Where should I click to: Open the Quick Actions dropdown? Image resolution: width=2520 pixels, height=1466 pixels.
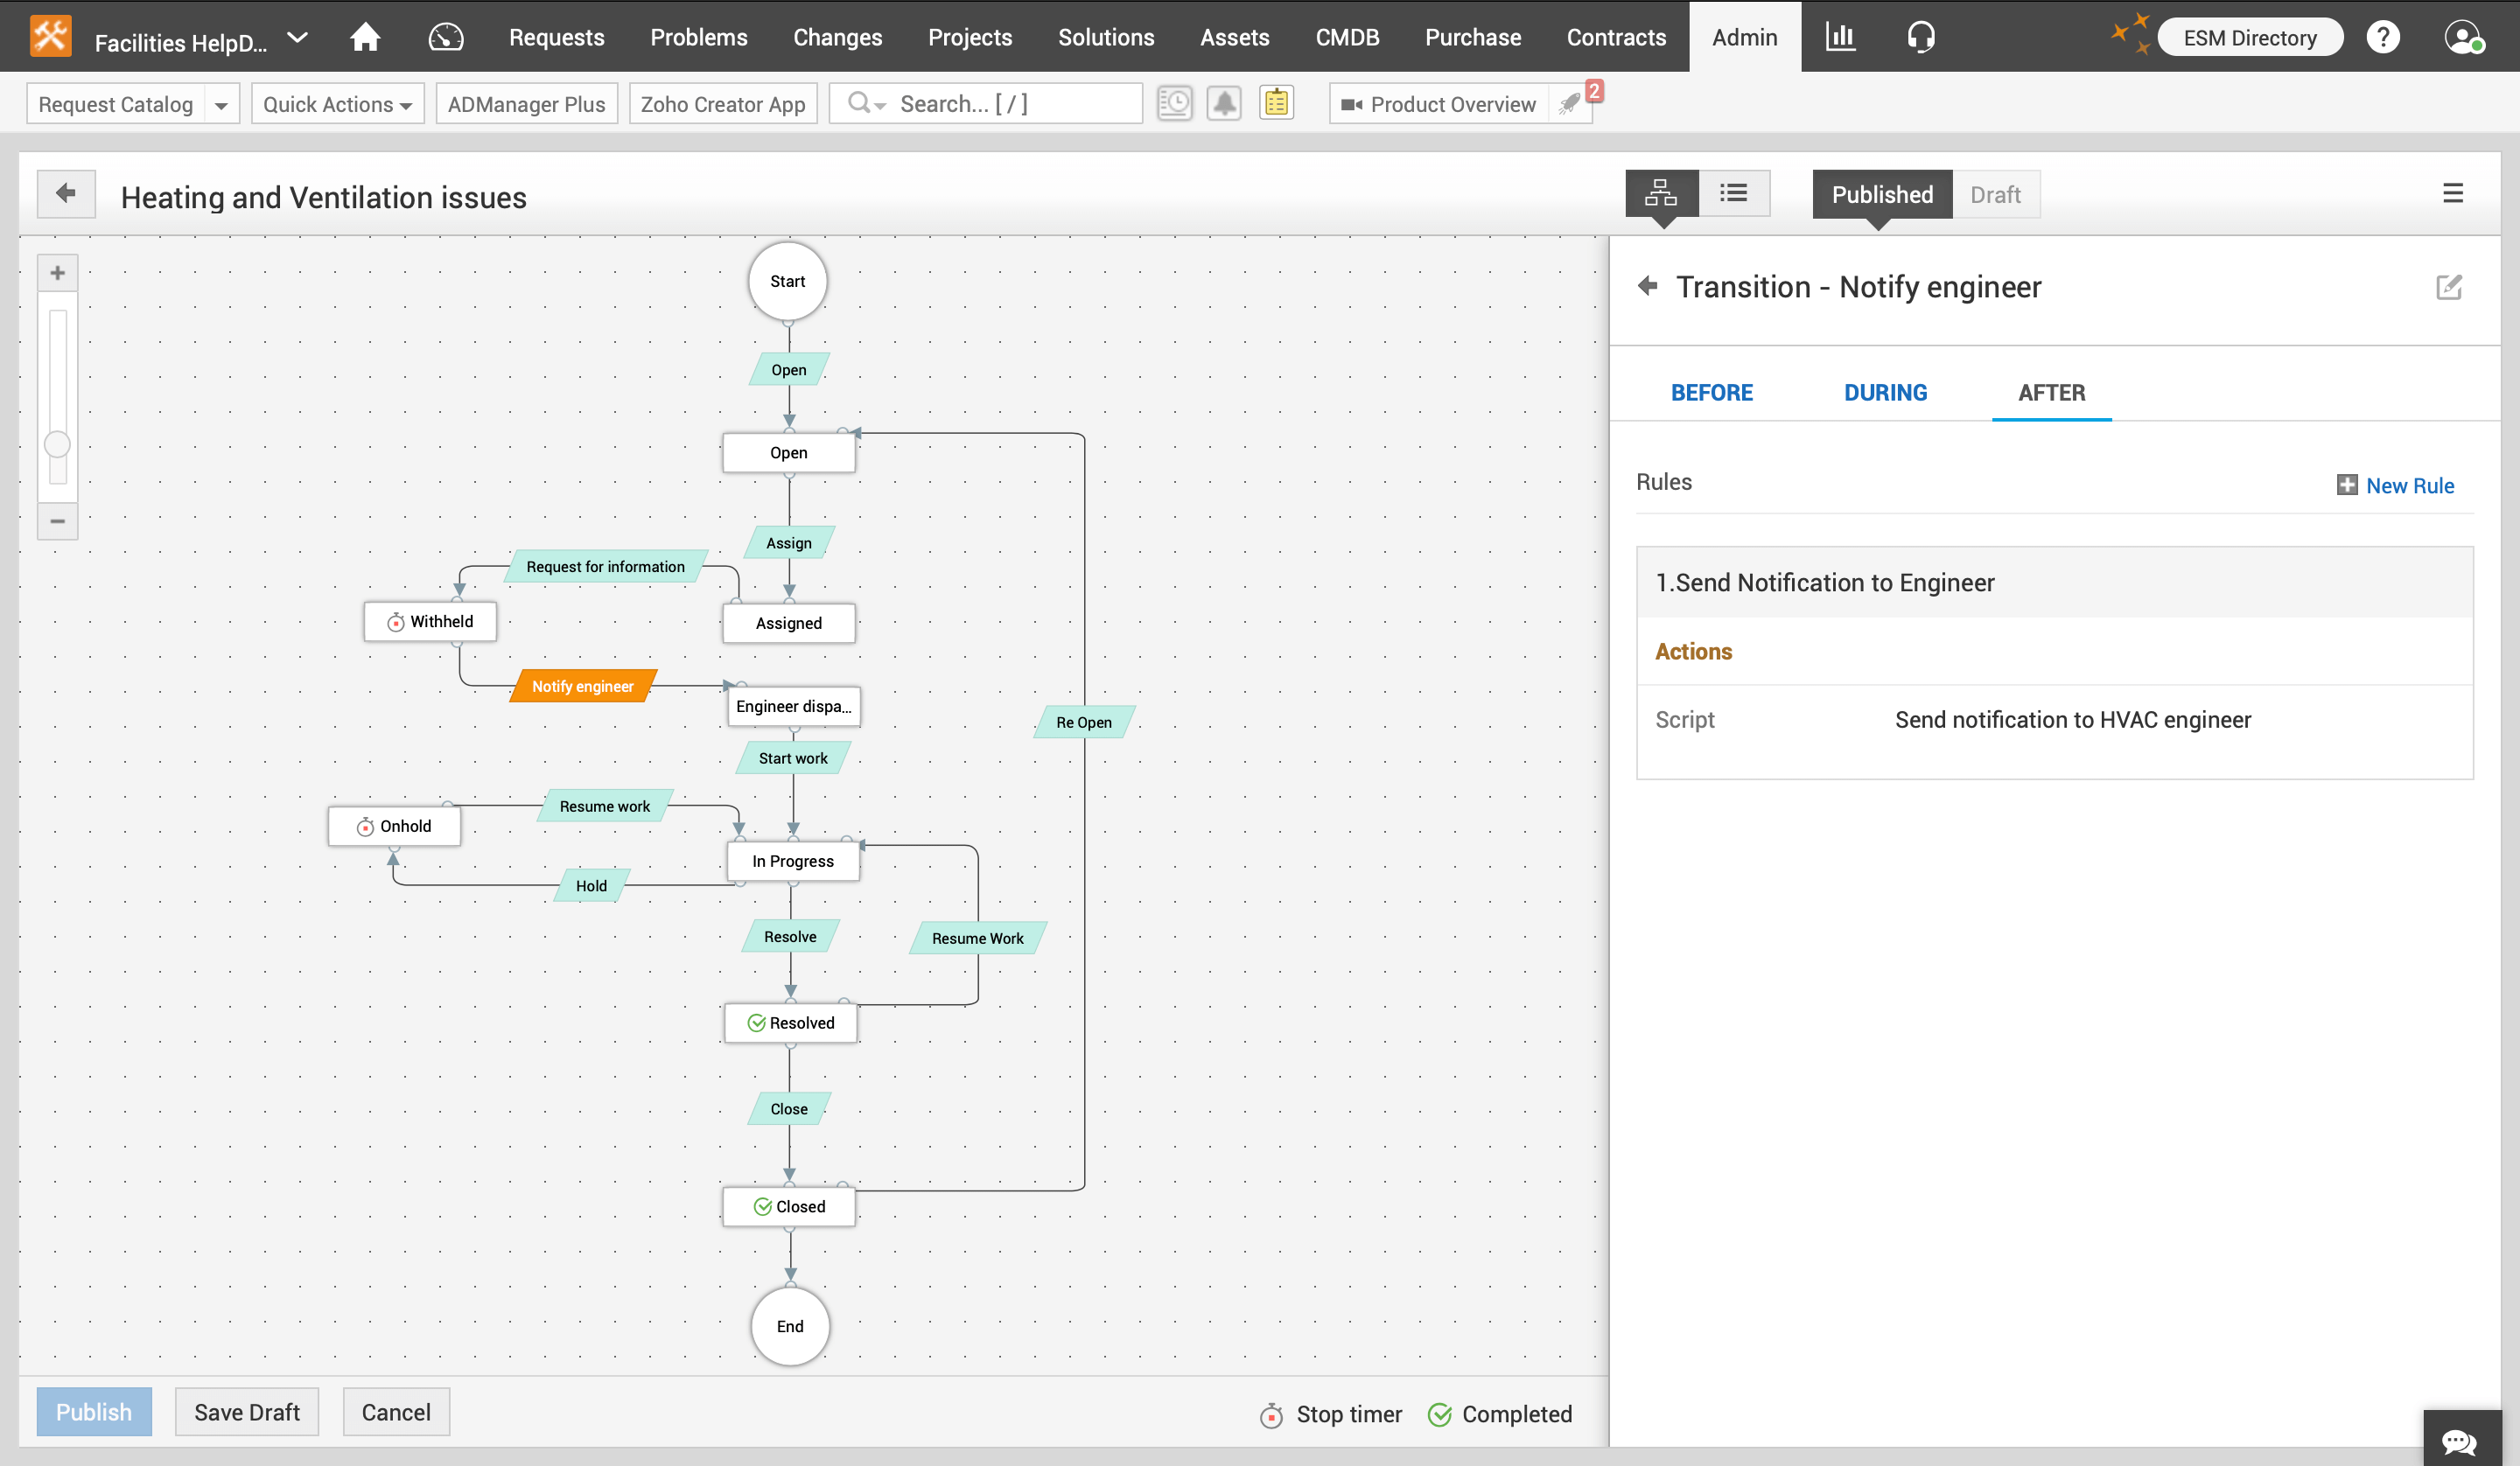pos(337,104)
